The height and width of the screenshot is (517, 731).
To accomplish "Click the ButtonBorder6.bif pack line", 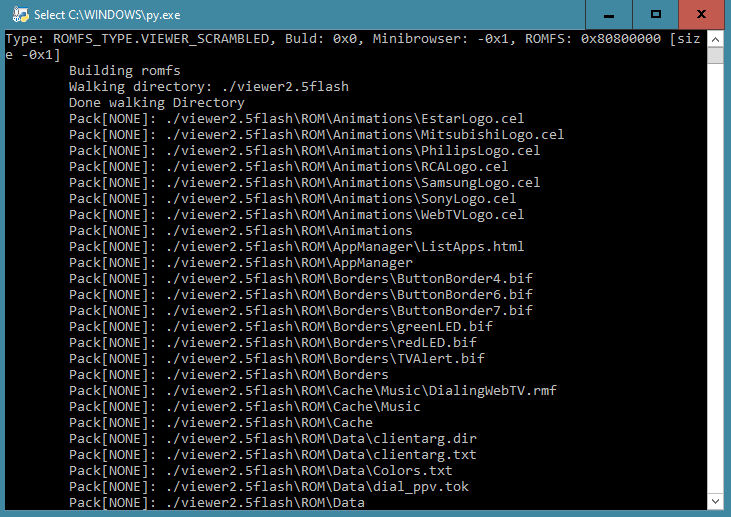I will coord(301,295).
